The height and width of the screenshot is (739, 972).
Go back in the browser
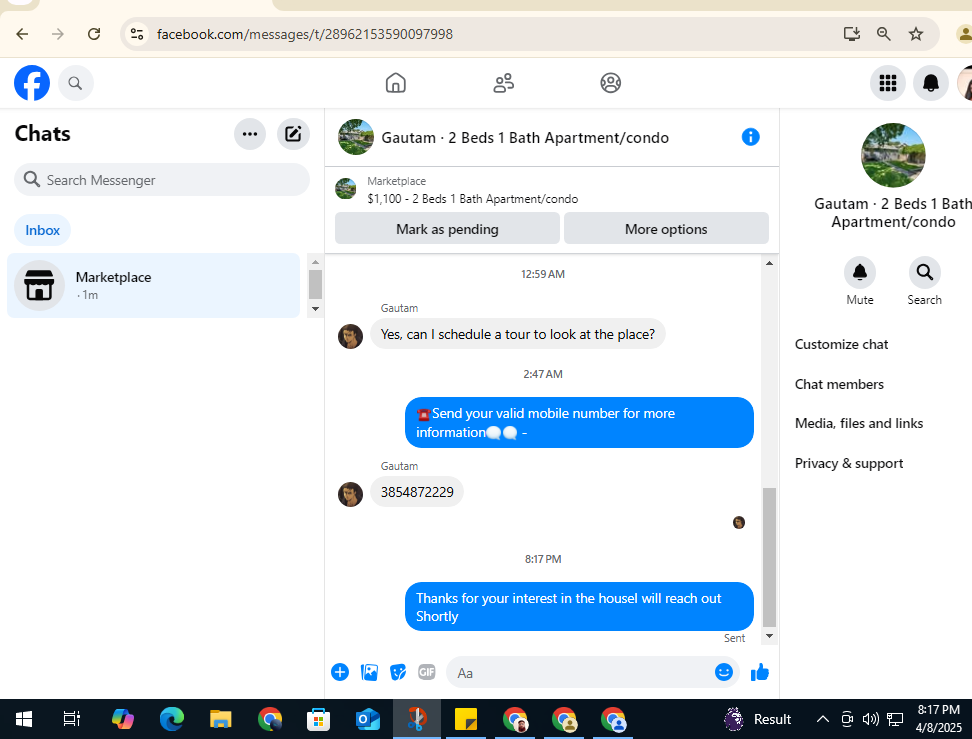click(22, 33)
